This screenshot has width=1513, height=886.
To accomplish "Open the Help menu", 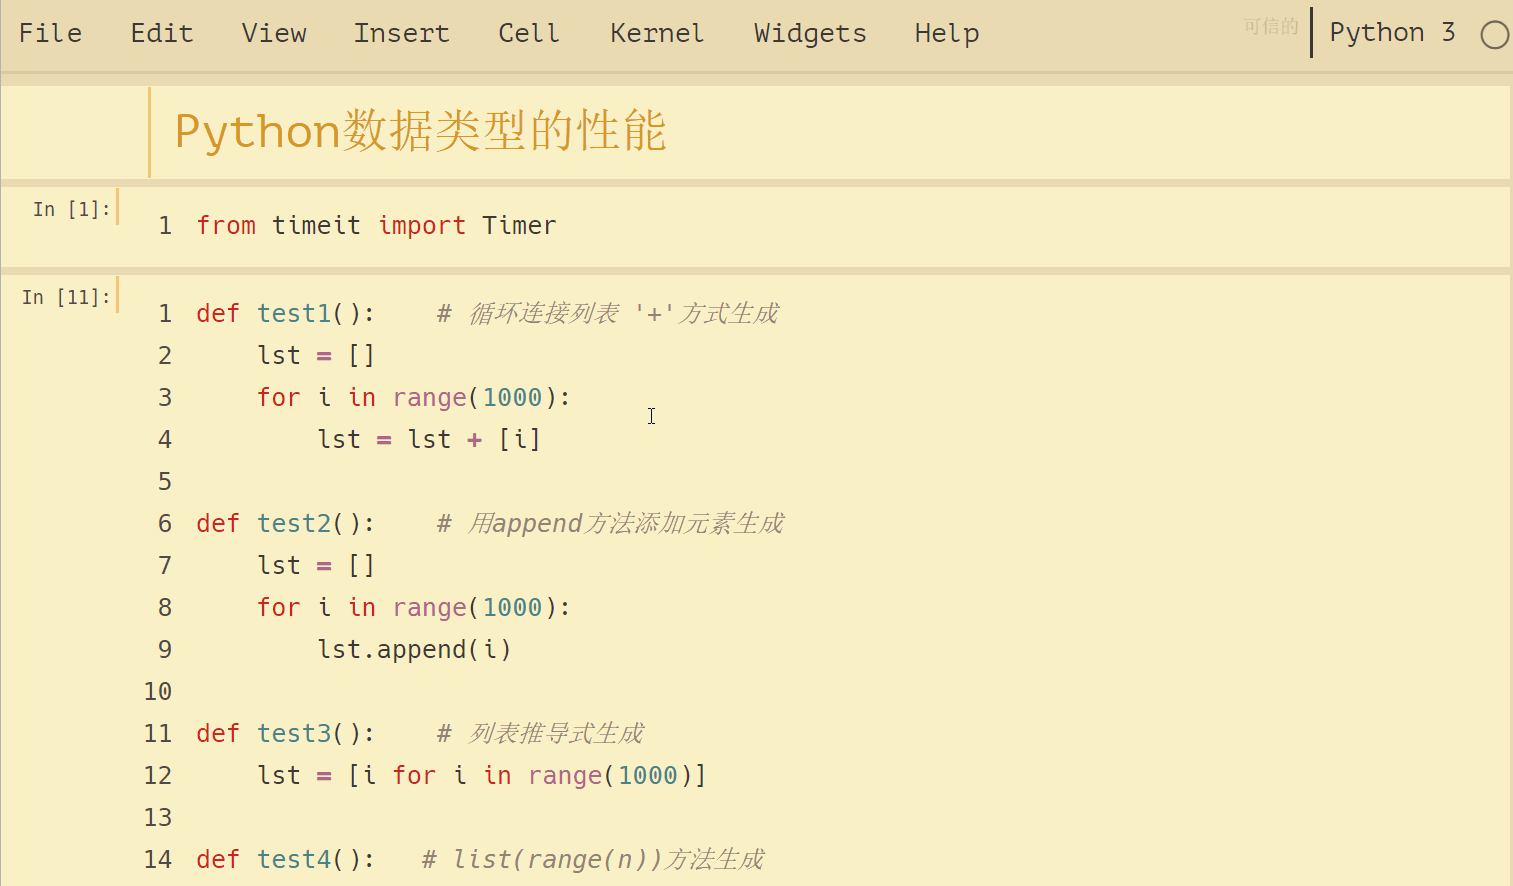I will click(945, 32).
